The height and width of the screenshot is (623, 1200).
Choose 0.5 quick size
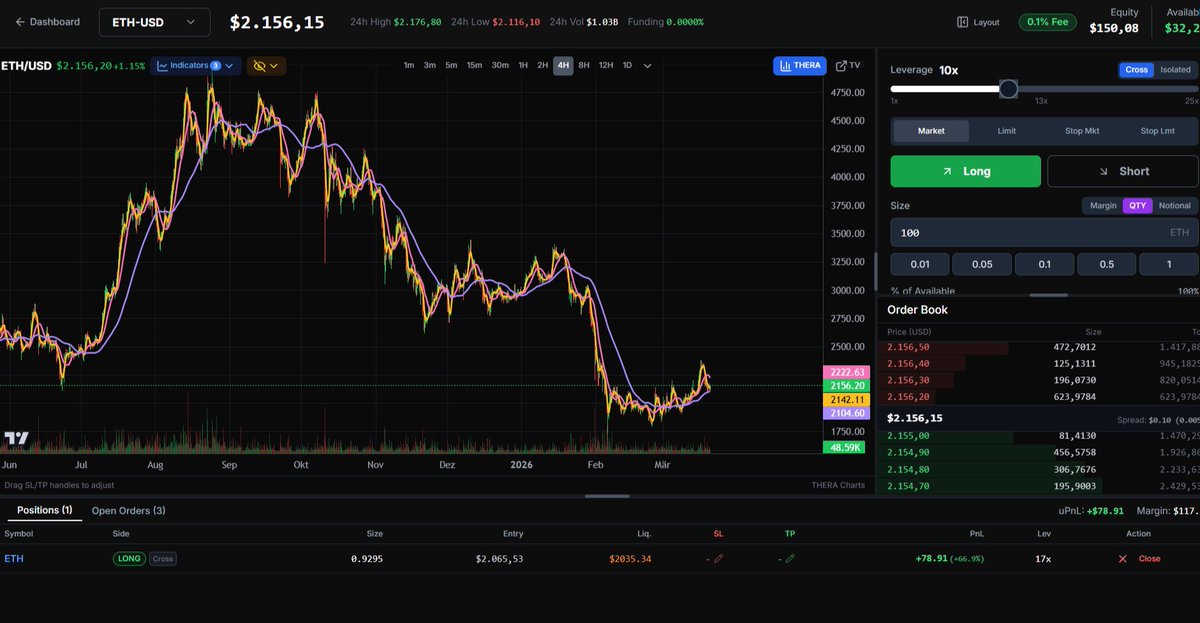point(1106,264)
